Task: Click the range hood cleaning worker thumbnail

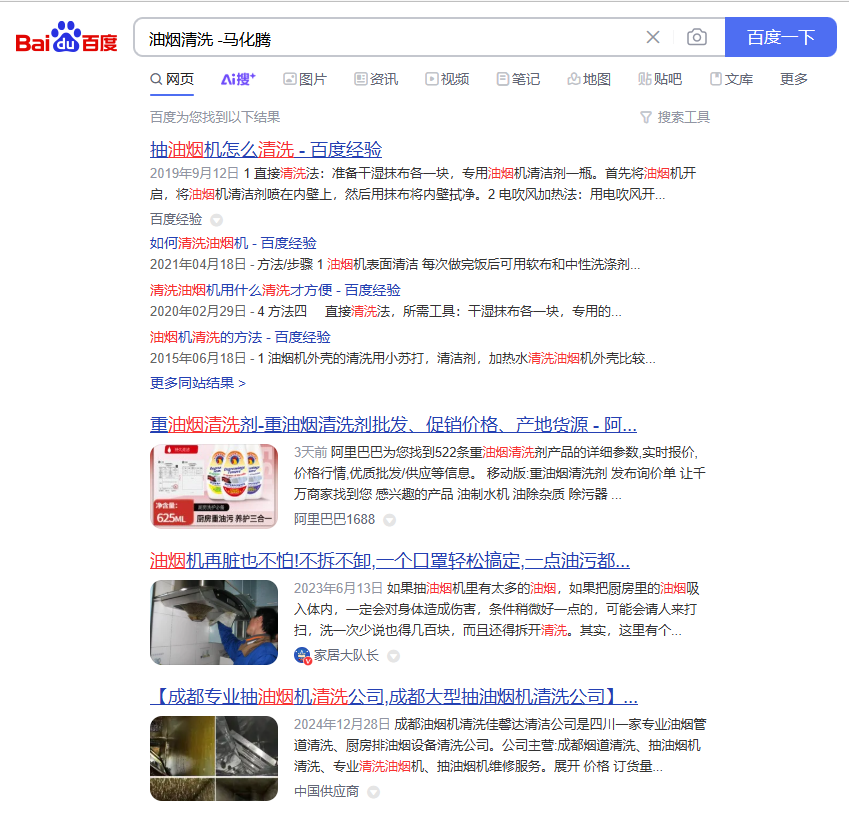Action: 214,622
